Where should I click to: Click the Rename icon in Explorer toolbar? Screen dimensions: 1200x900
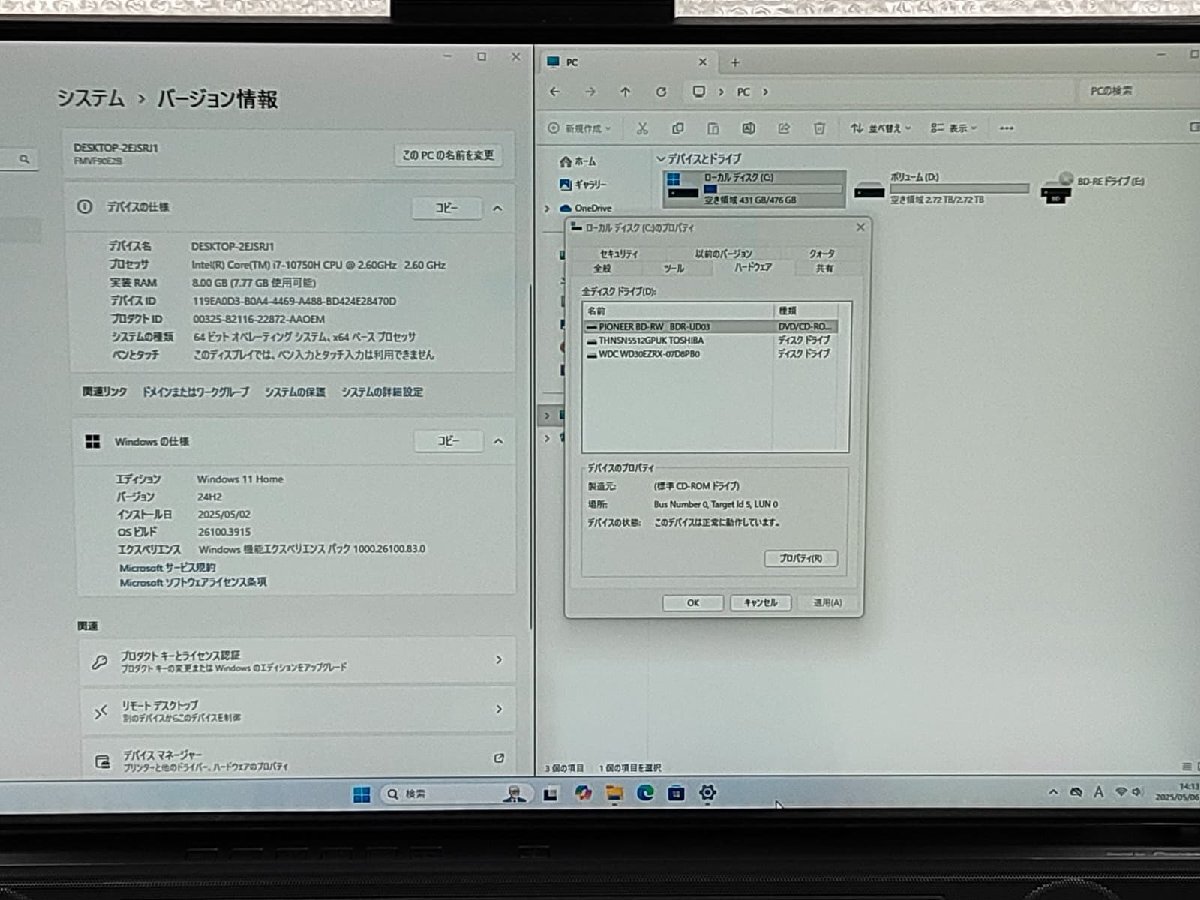pos(748,128)
